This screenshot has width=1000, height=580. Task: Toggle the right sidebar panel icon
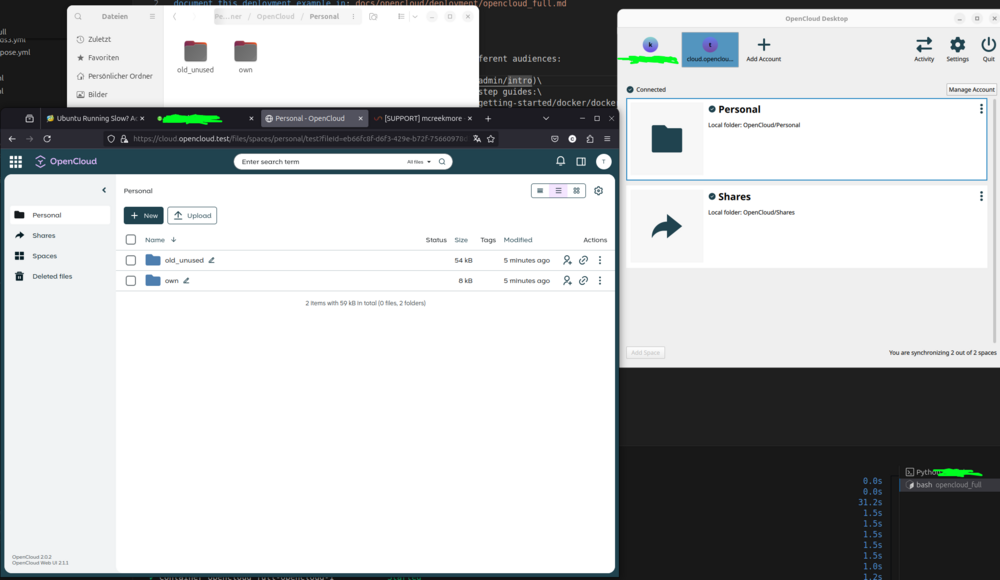tap(581, 162)
